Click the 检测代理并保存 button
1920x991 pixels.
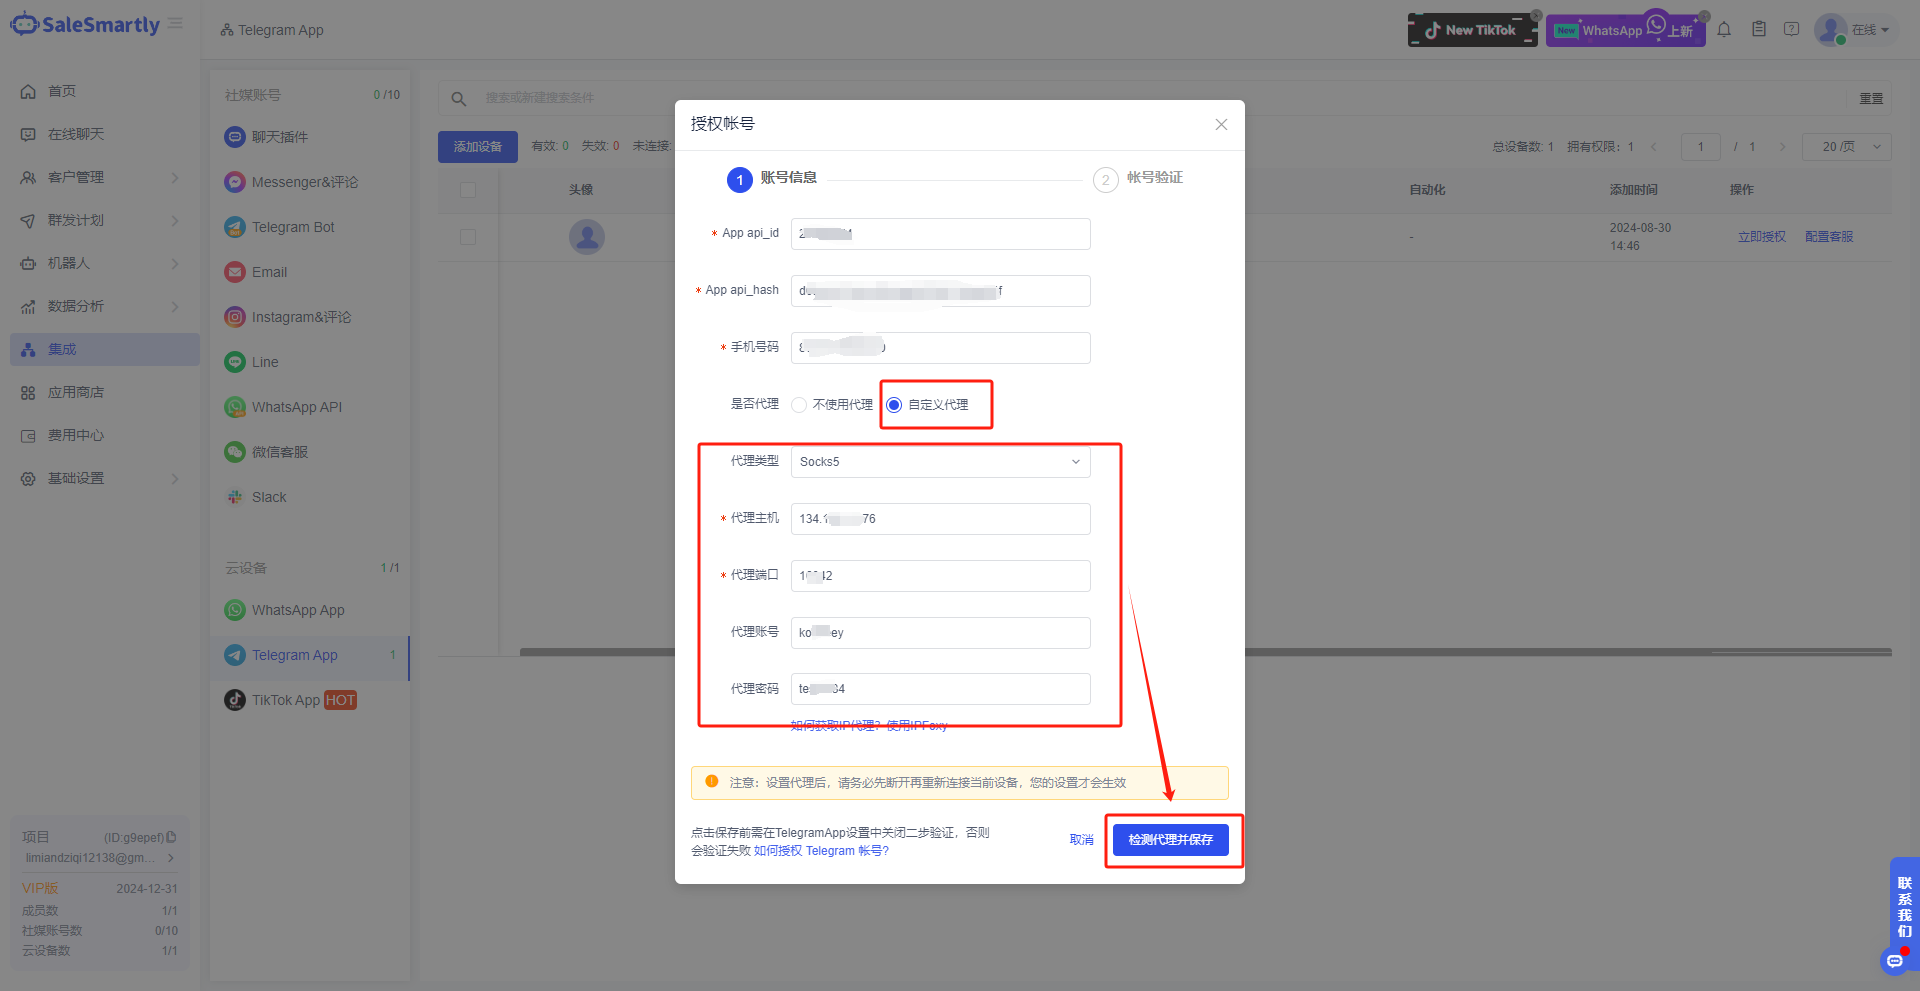point(1170,840)
